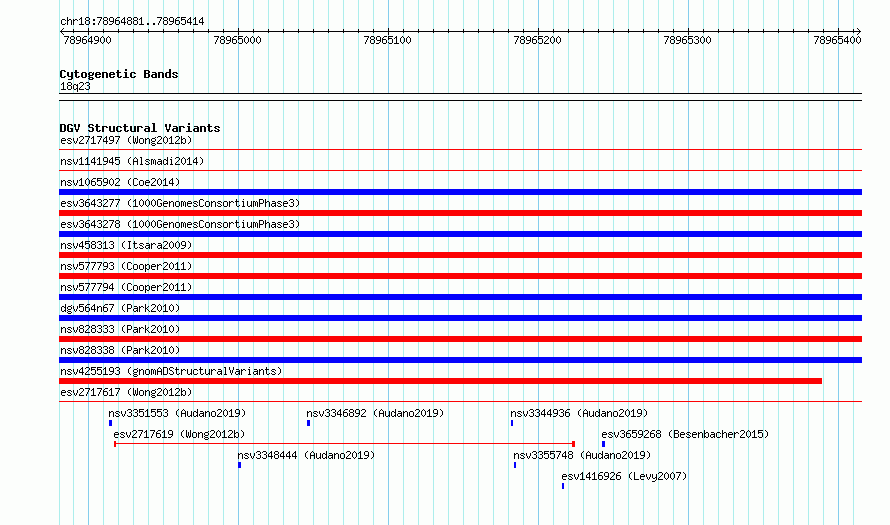Screen dimensions: 890x525
Task: Select the red span line of esv2717619
Action: click(x=345, y=444)
